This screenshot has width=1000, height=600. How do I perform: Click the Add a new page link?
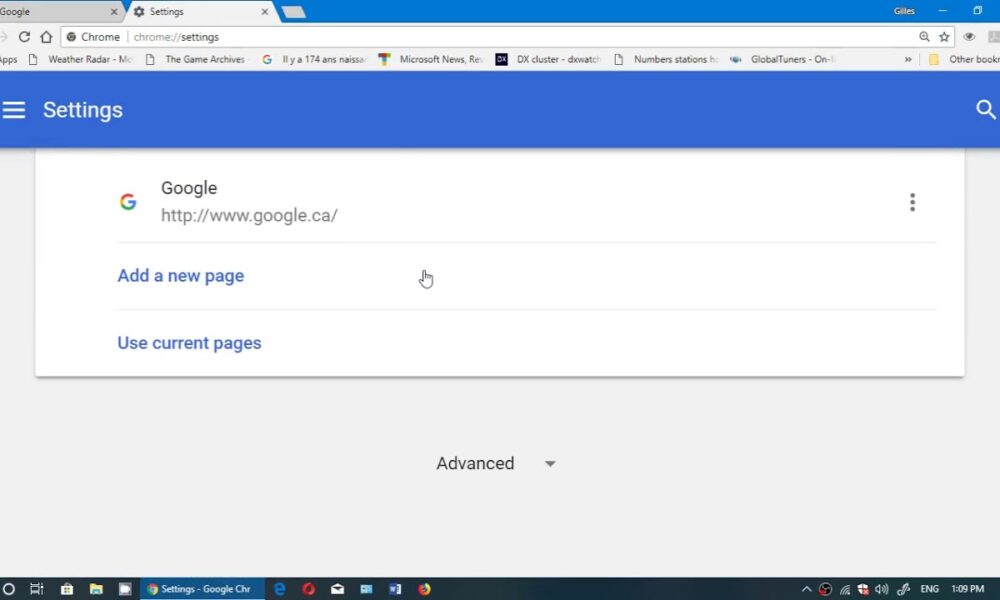(x=181, y=276)
